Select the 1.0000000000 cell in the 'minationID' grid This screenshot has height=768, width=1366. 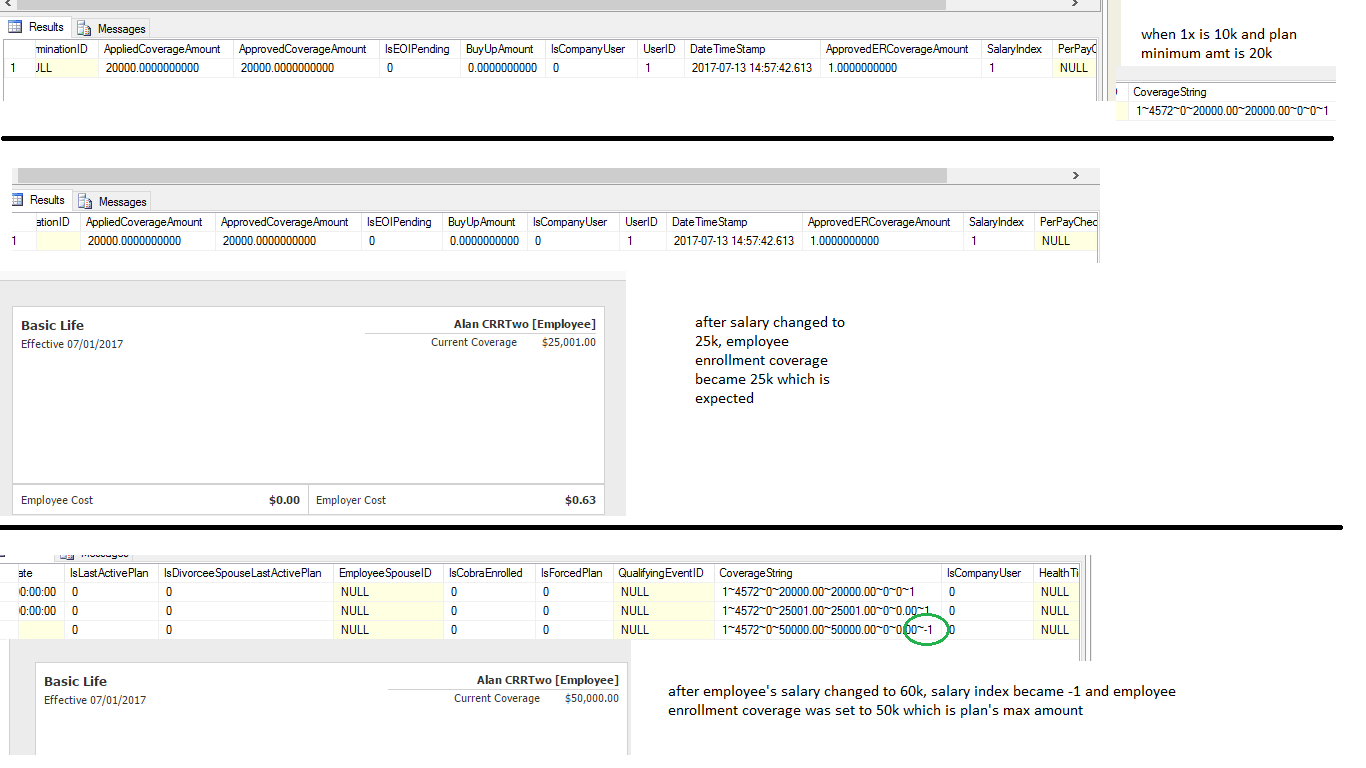coord(900,68)
